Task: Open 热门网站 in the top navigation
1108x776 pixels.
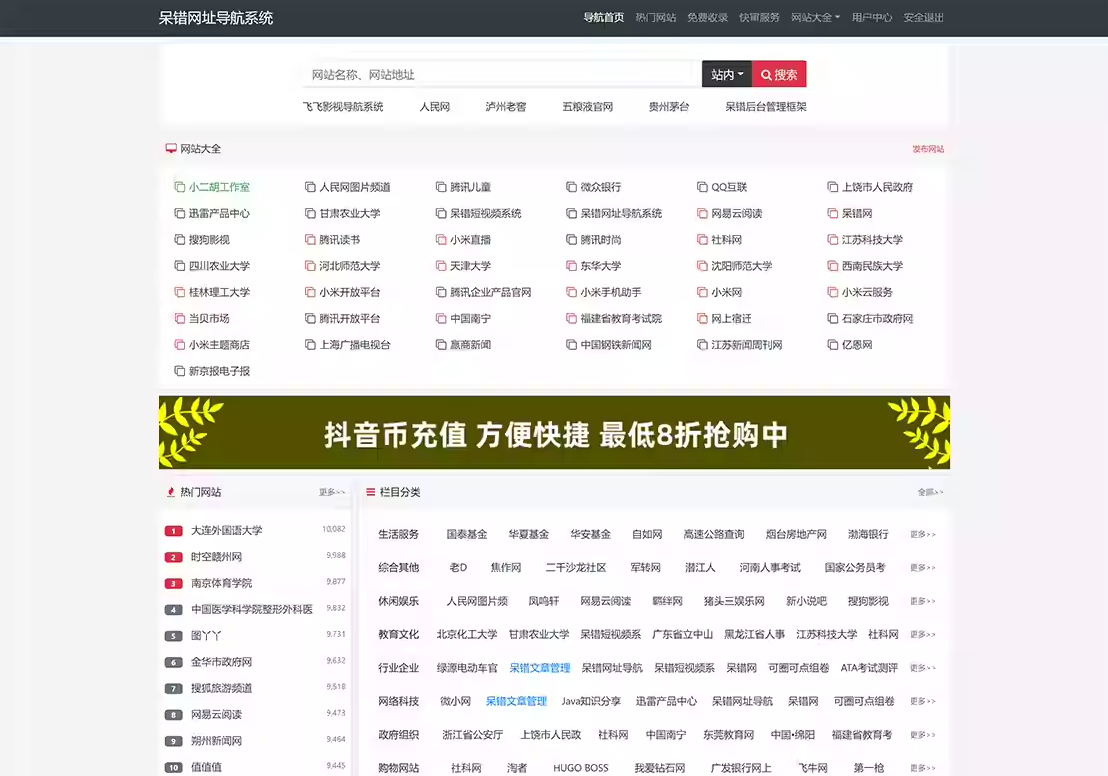Action: coord(655,17)
